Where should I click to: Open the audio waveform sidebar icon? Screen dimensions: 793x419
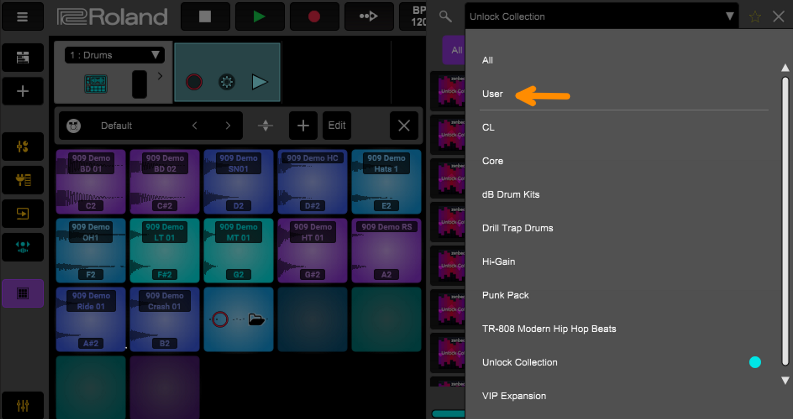coord(23,247)
